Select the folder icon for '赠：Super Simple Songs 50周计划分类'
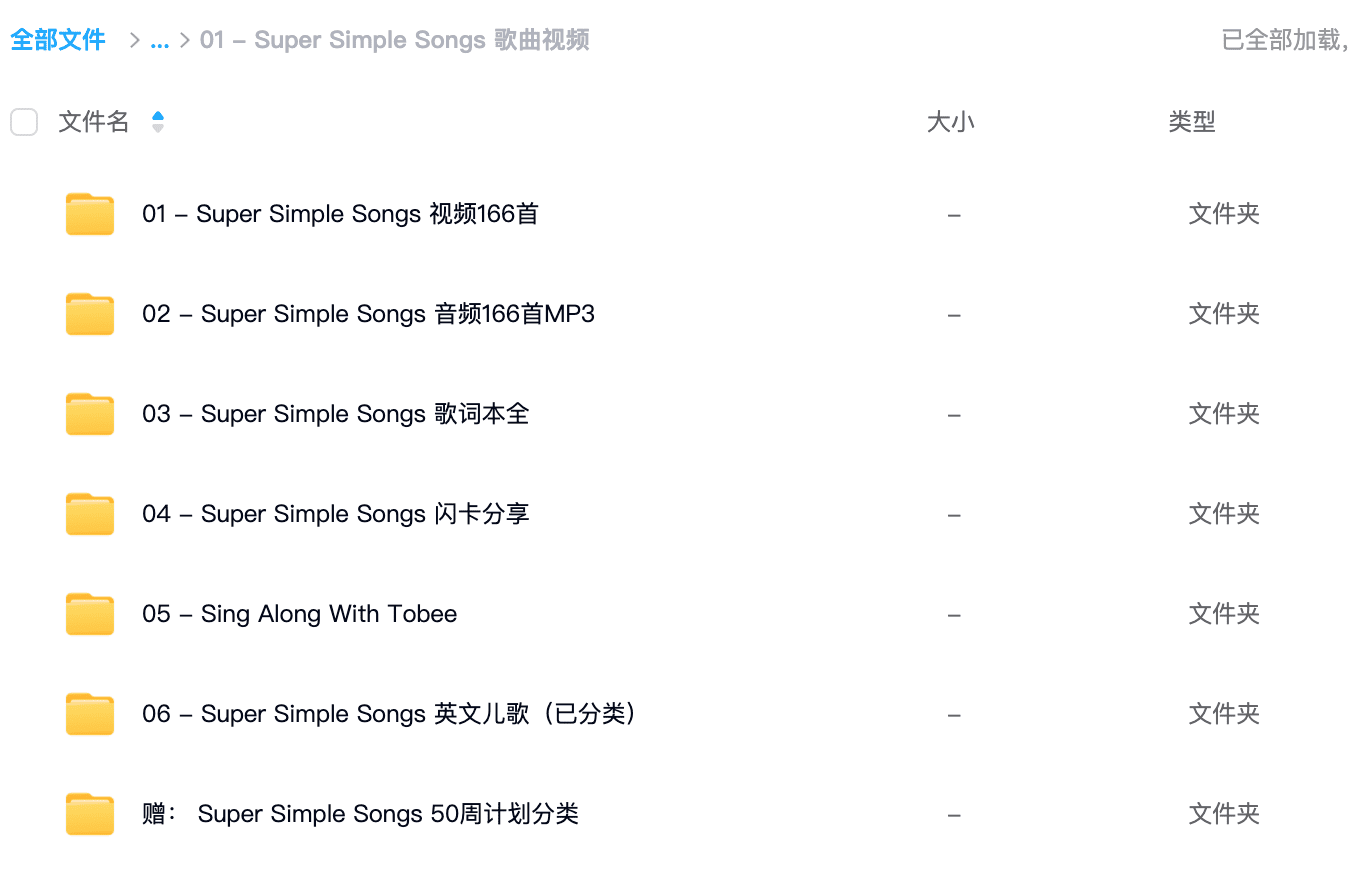The width and height of the screenshot is (1352, 884). coord(89,814)
